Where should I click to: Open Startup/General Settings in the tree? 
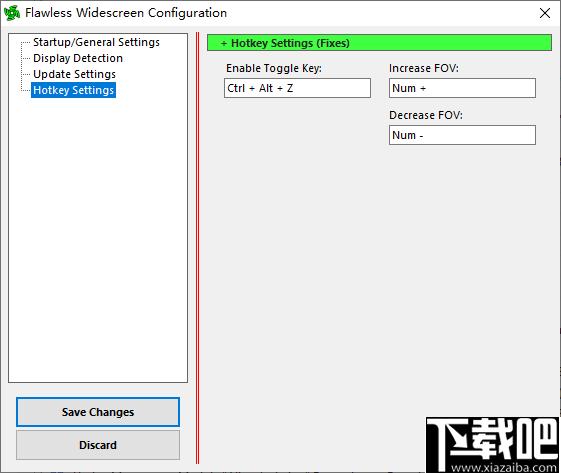96,42
